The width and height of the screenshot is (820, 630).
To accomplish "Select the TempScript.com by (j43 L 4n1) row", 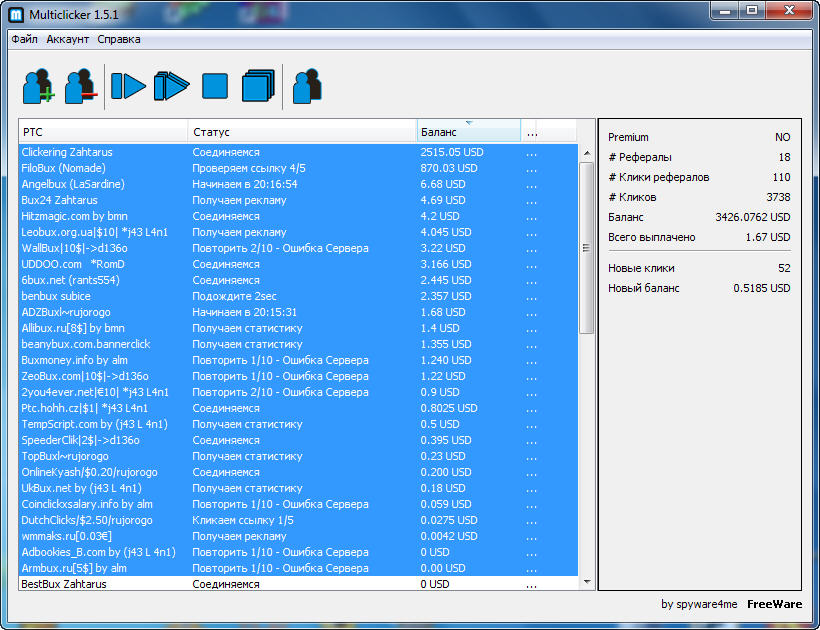I will (299, 424).
